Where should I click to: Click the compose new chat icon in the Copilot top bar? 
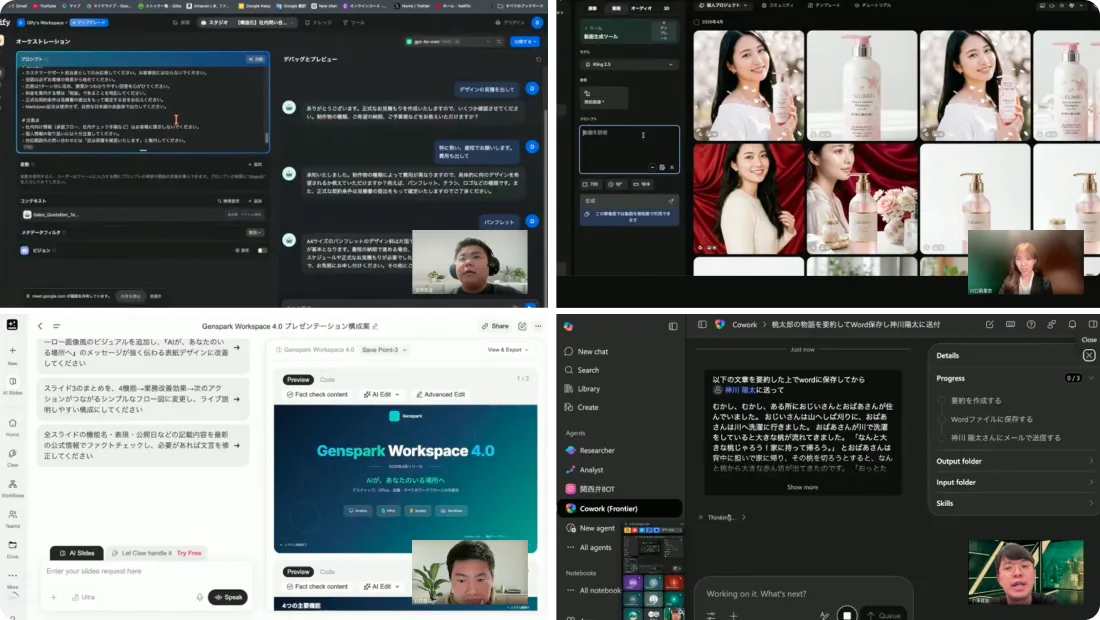click(989, 325)
